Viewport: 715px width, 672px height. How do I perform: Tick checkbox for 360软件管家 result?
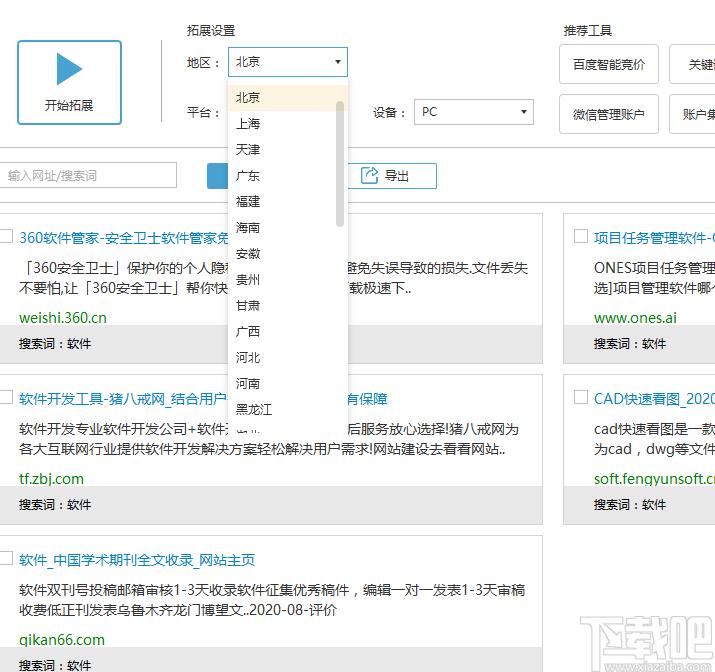(x=6, y=236)
